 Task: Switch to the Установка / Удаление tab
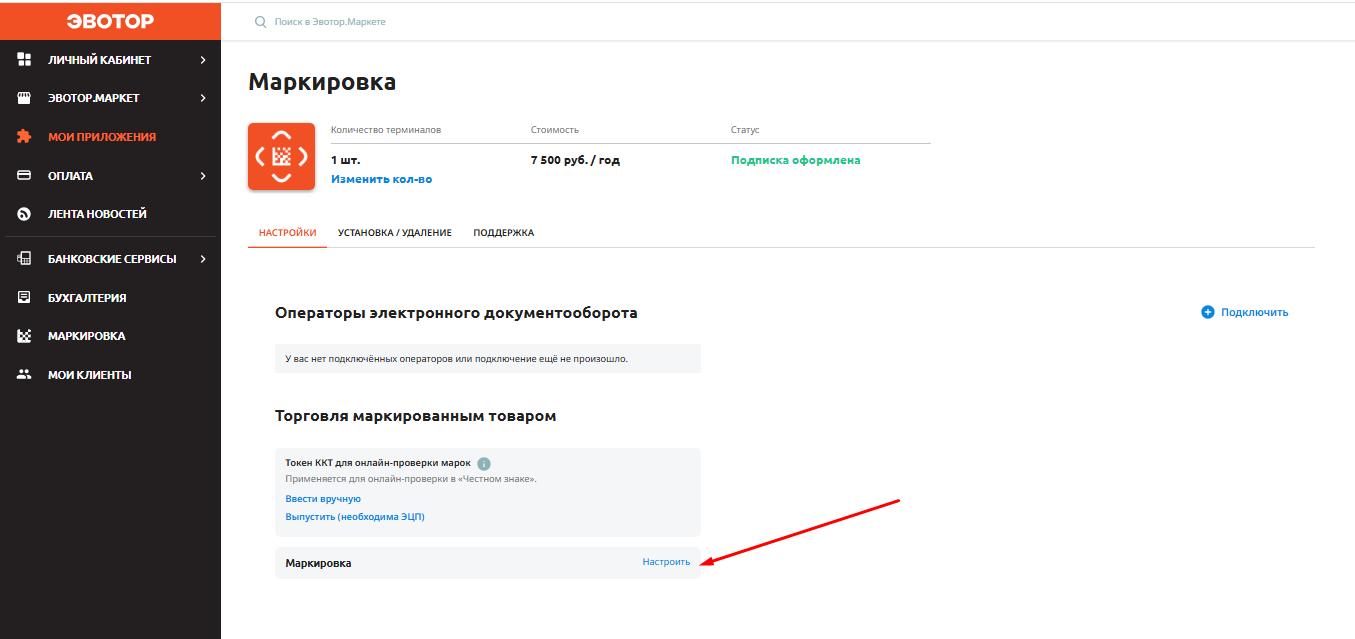pos(395,233)
